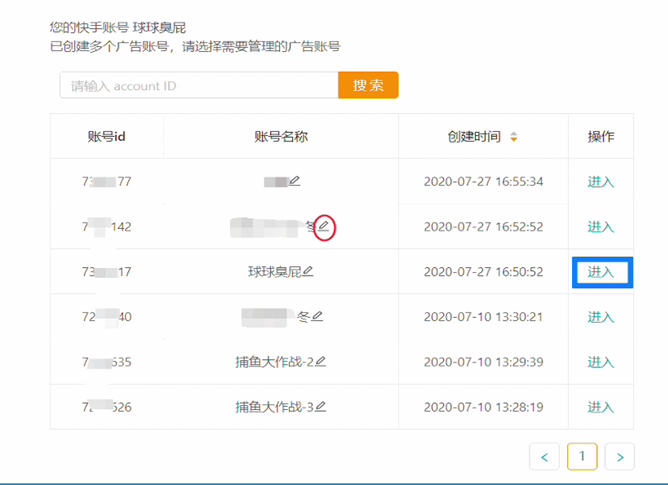Select the 捕鱼大作战-2 account name text
This screenshot has height=485, width=668.
point(275,362)
